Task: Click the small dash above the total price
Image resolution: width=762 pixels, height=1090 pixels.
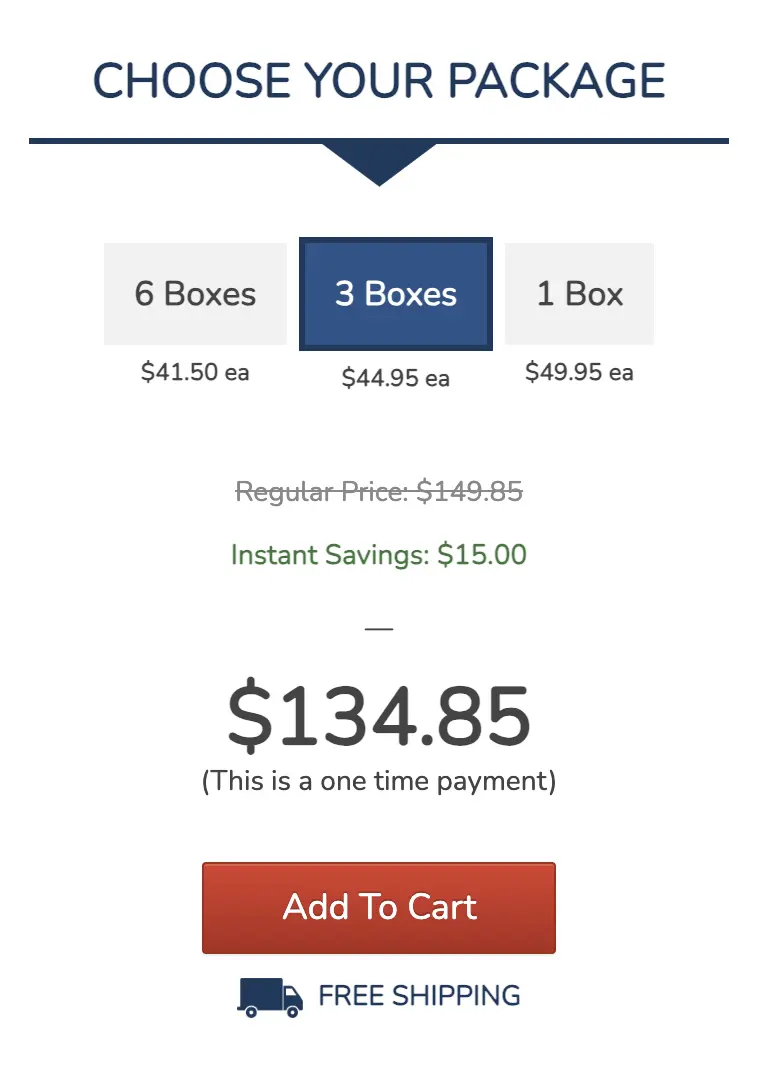Action: point(379,628)
